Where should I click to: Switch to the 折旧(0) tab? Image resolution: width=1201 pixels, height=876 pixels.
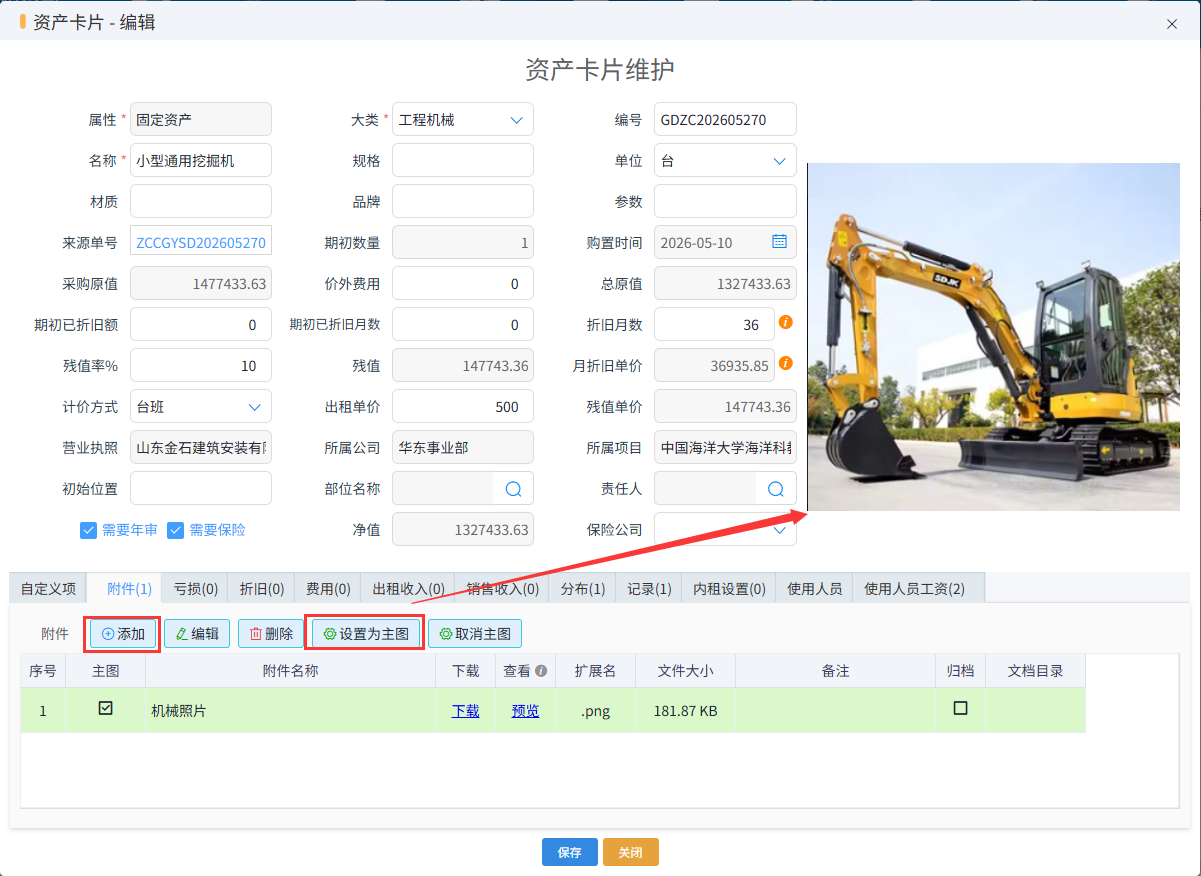[x=261, y=589]
